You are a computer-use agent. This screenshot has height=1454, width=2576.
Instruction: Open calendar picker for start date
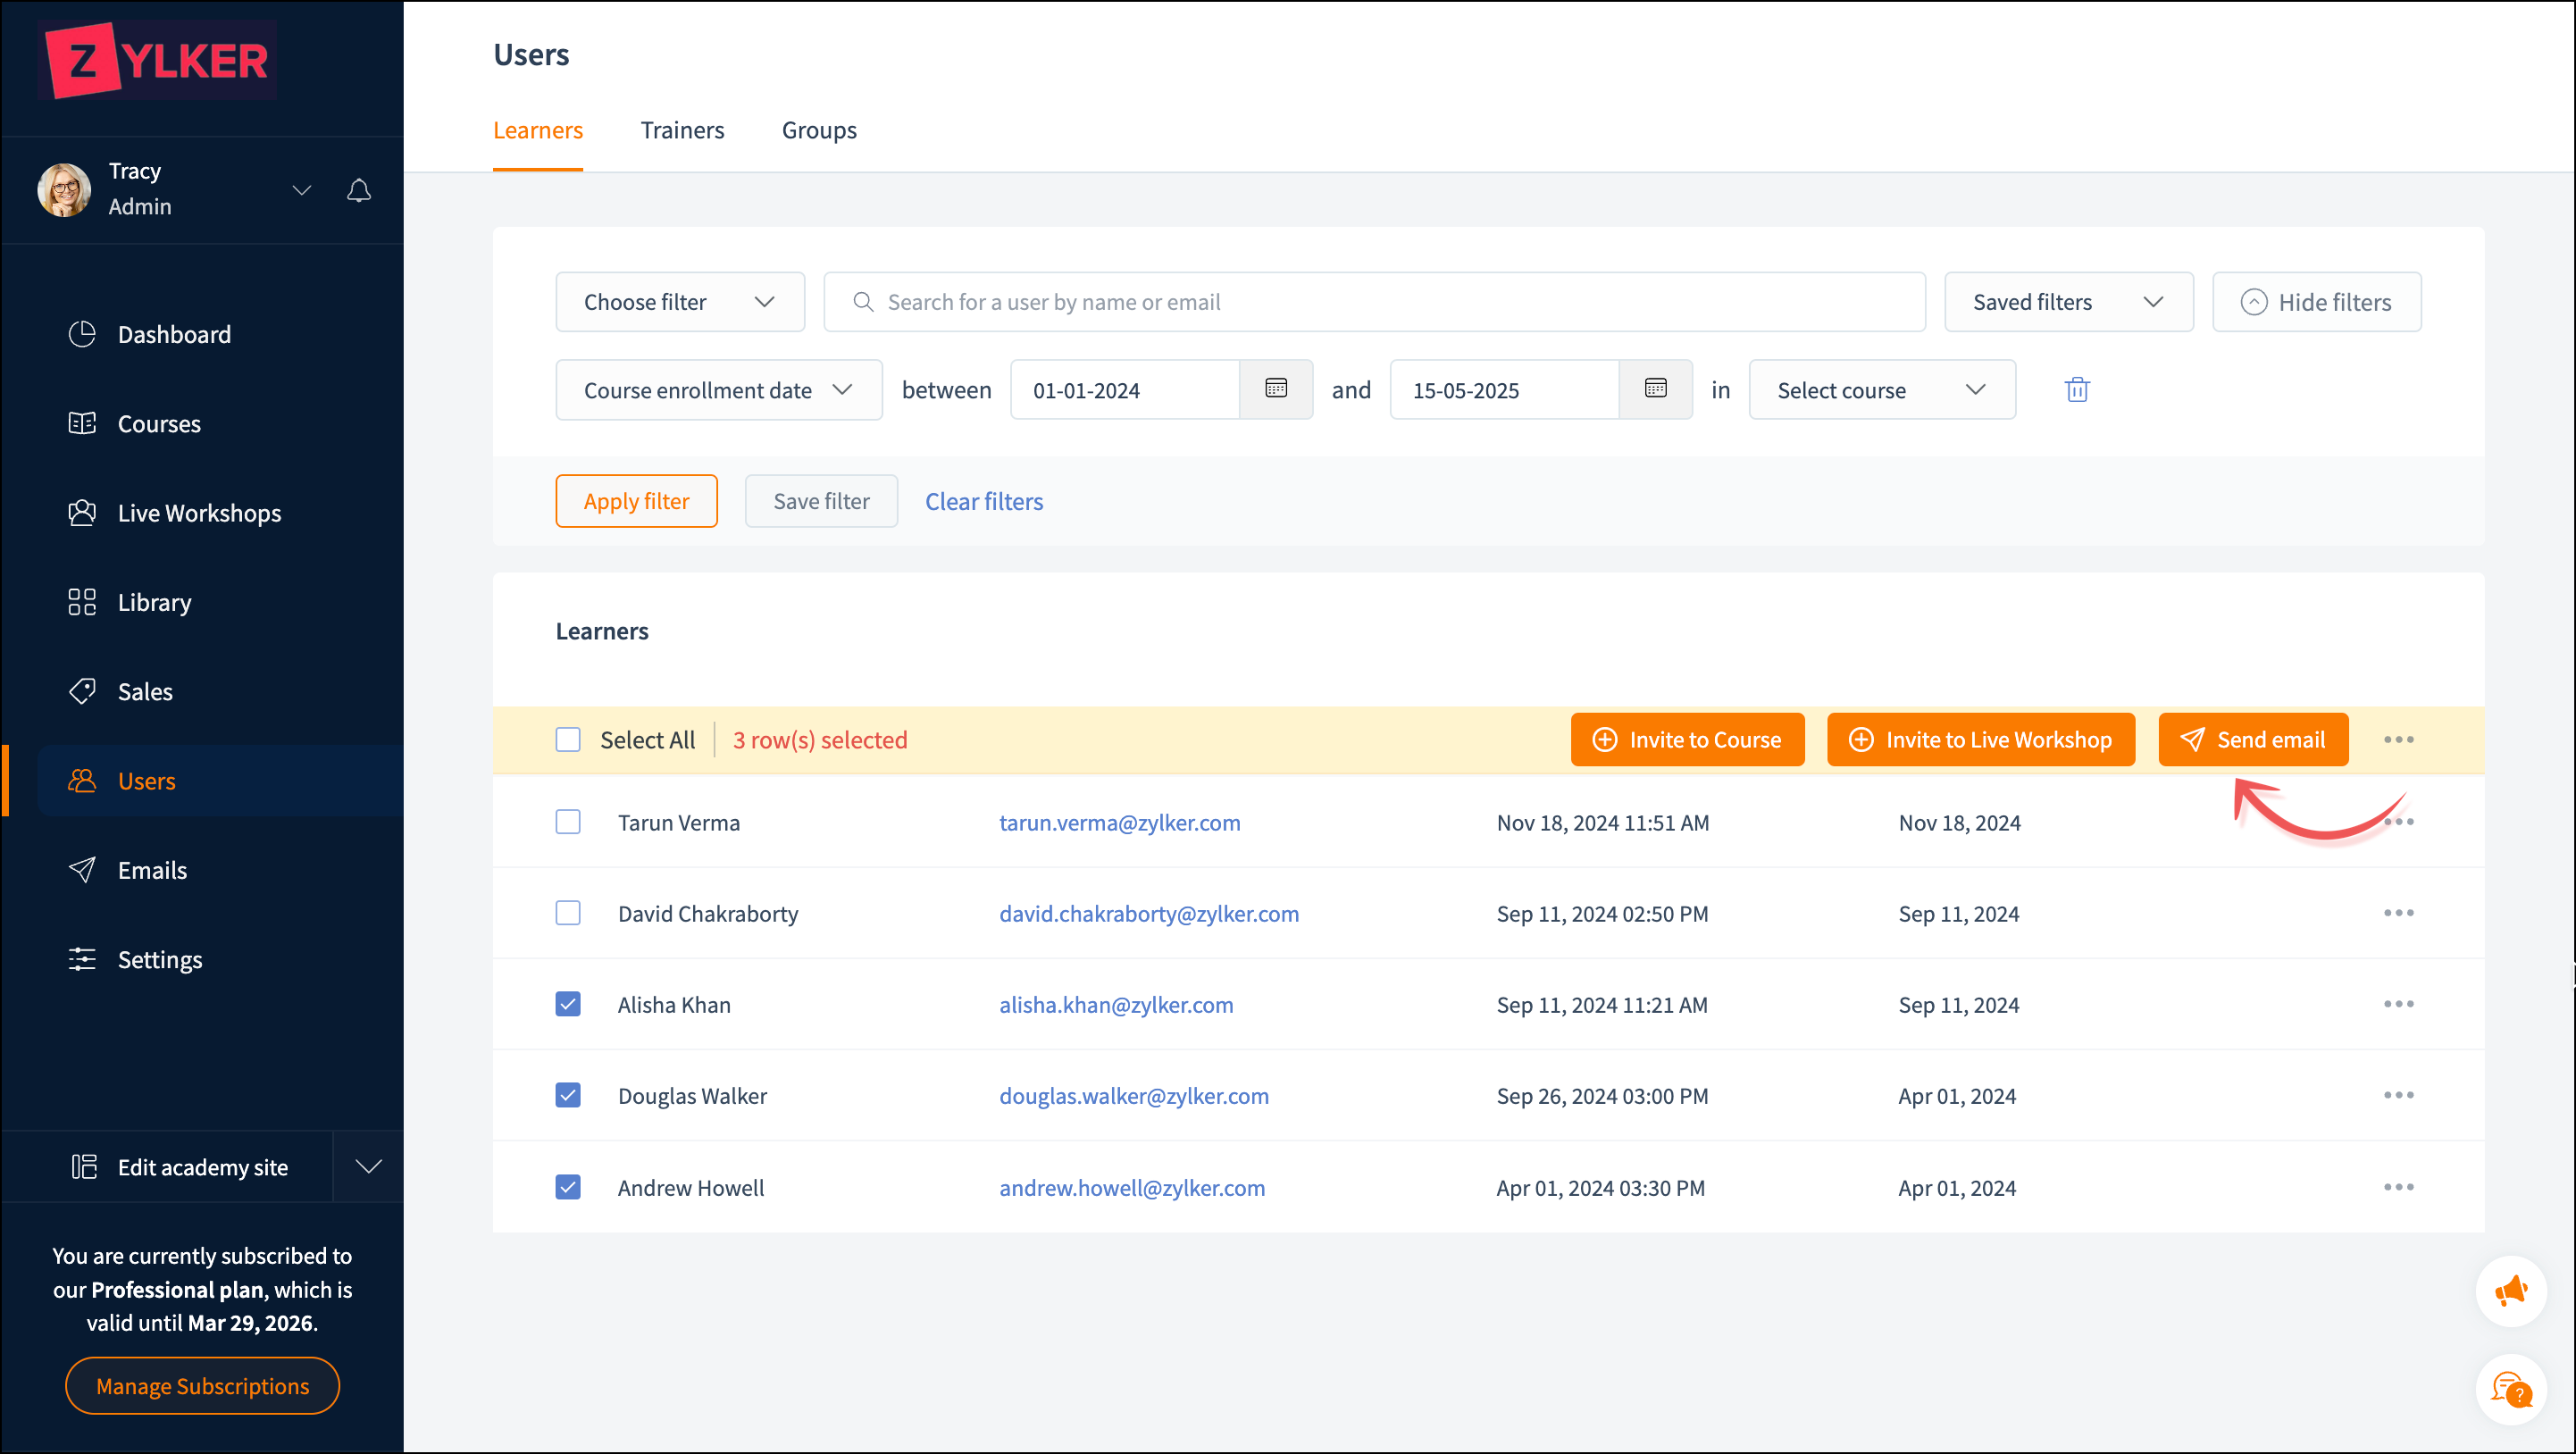(1275, 389)
